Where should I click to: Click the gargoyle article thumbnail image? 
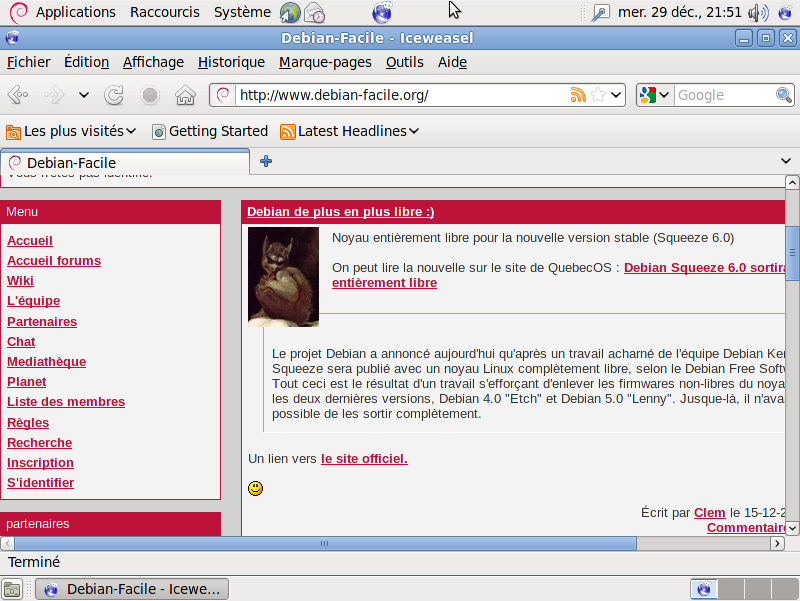(283, 277)
